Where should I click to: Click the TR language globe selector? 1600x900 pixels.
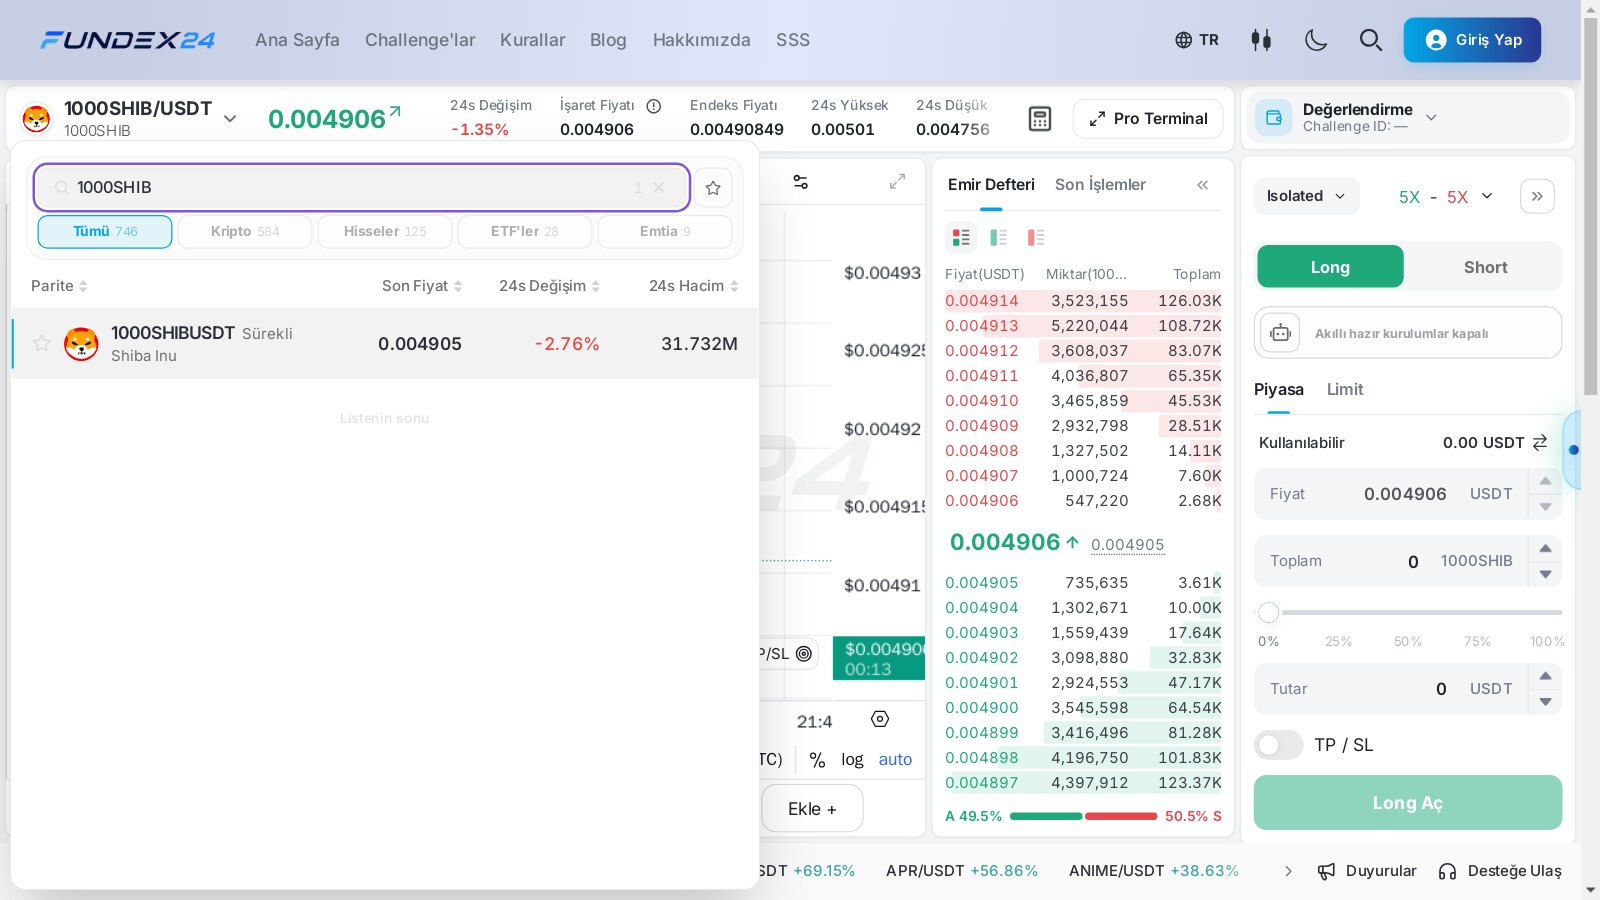point(1197,40)
